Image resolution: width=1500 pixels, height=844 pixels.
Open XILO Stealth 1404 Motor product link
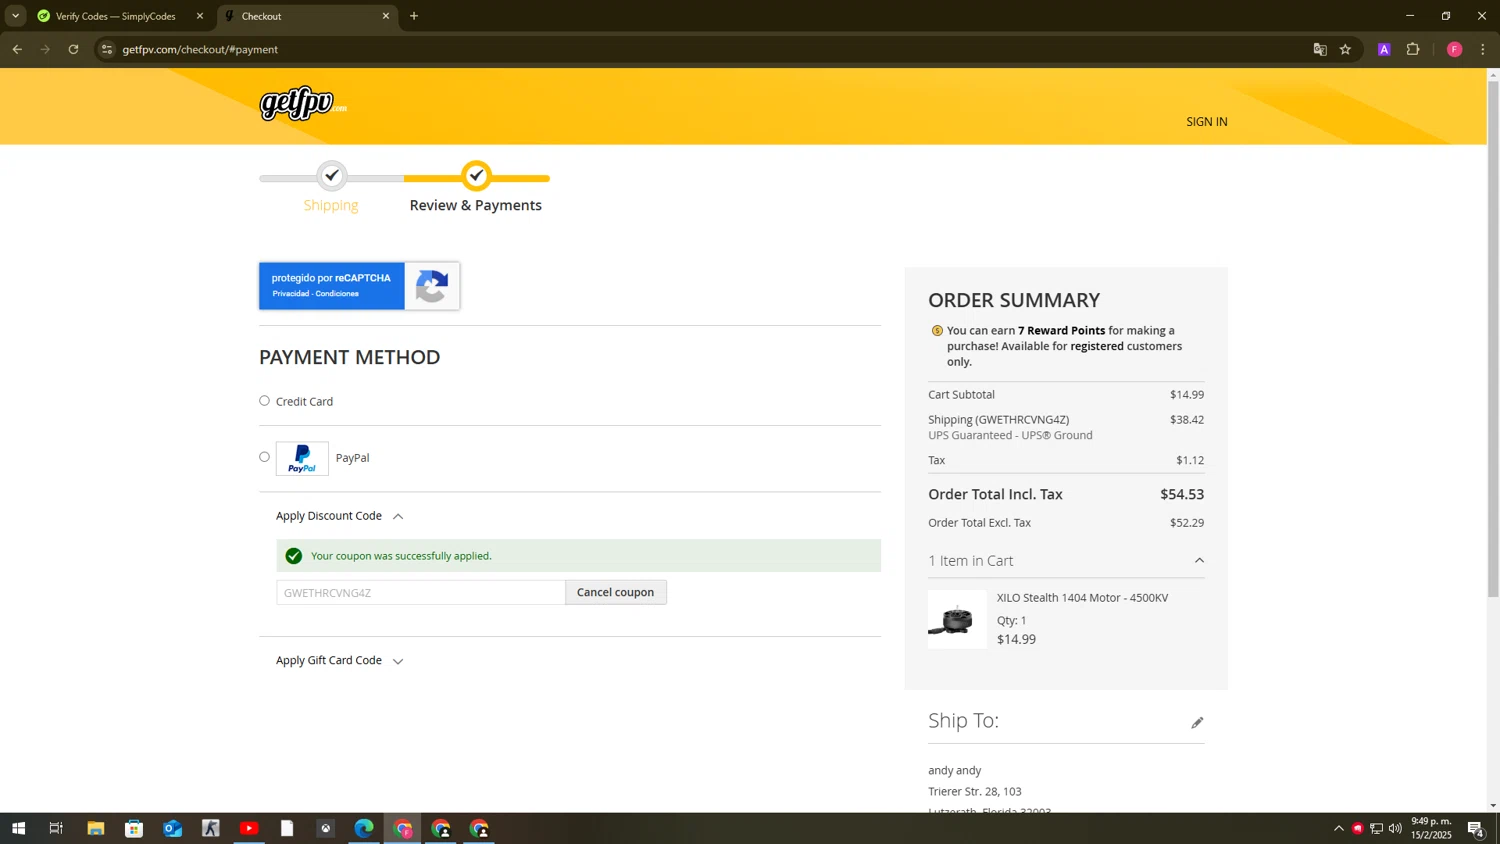(x=1082, y=598)
